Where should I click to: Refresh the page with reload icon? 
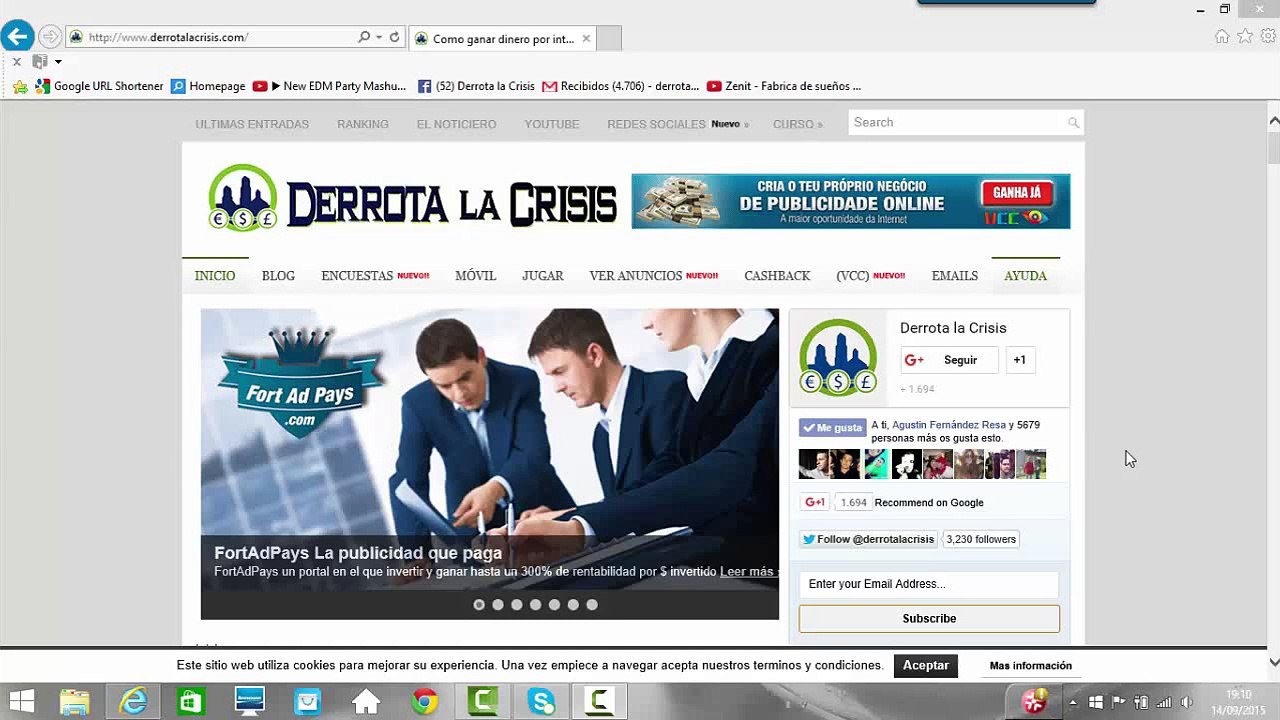395,37
